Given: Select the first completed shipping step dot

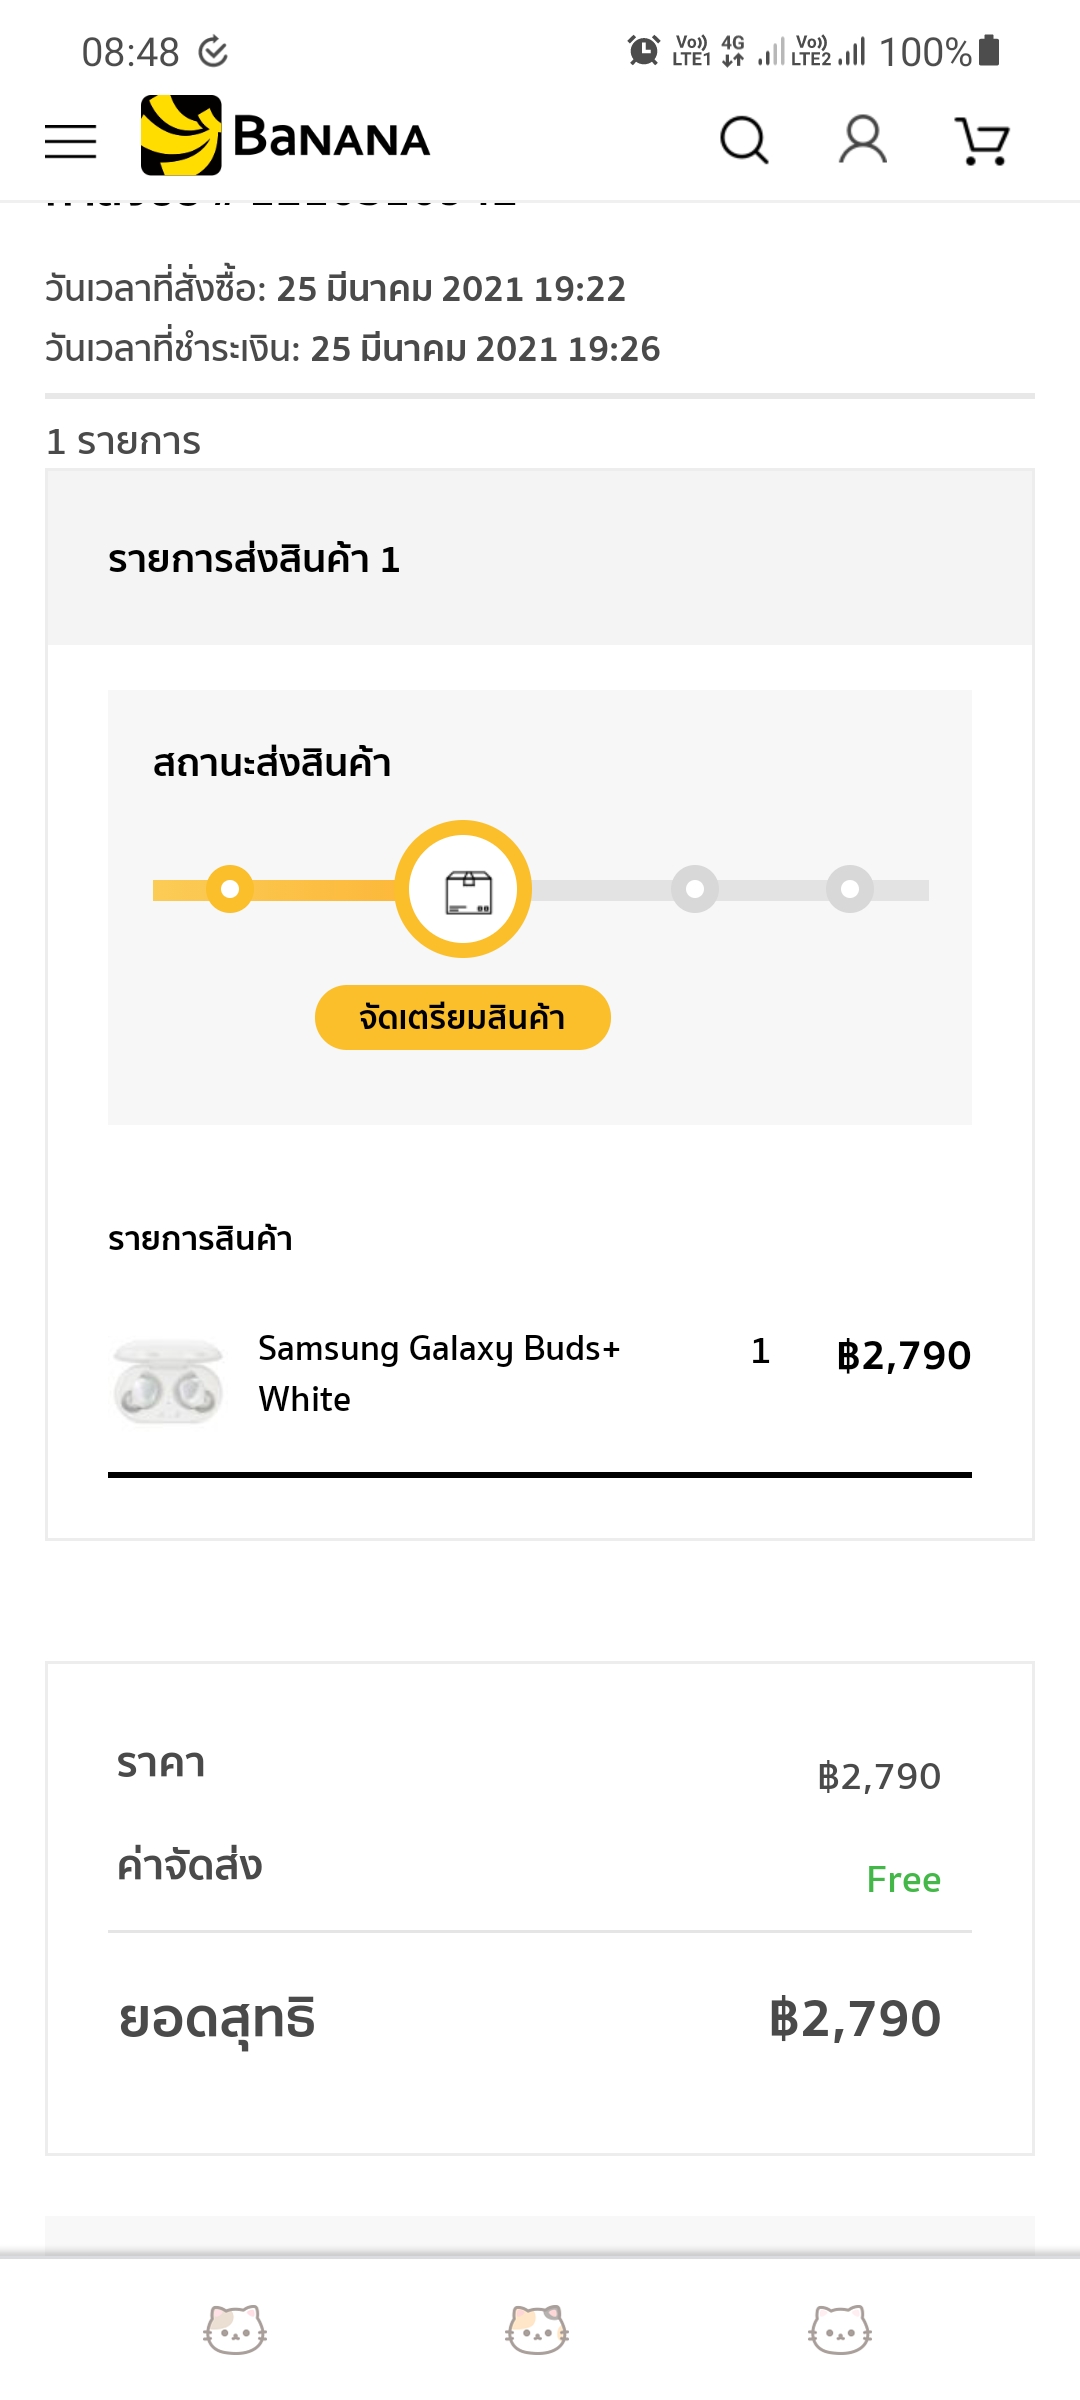Looking at the screenshot, I should [230, 889].
